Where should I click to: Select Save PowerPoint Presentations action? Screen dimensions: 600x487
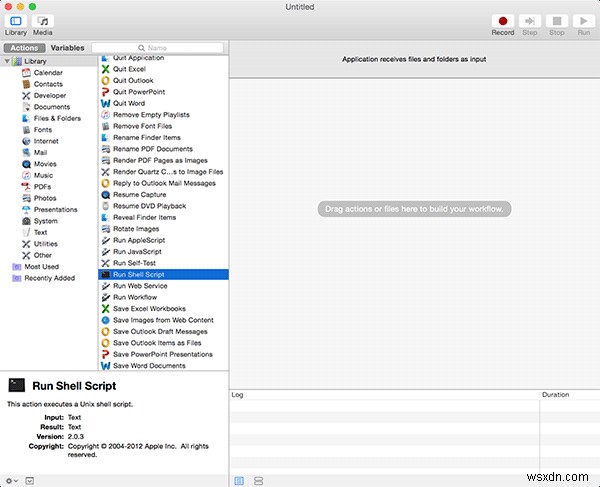(x=163, y=354)
